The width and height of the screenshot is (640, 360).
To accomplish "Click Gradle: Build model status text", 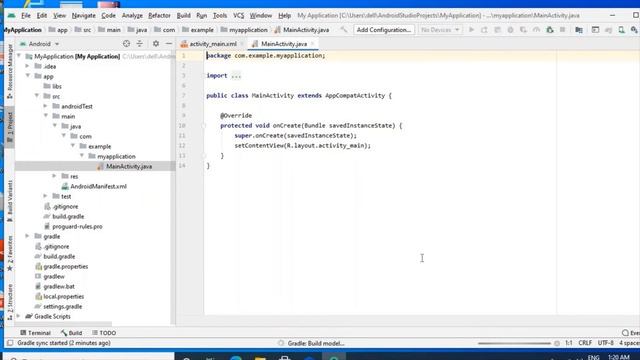I will [x=316, y=343].
